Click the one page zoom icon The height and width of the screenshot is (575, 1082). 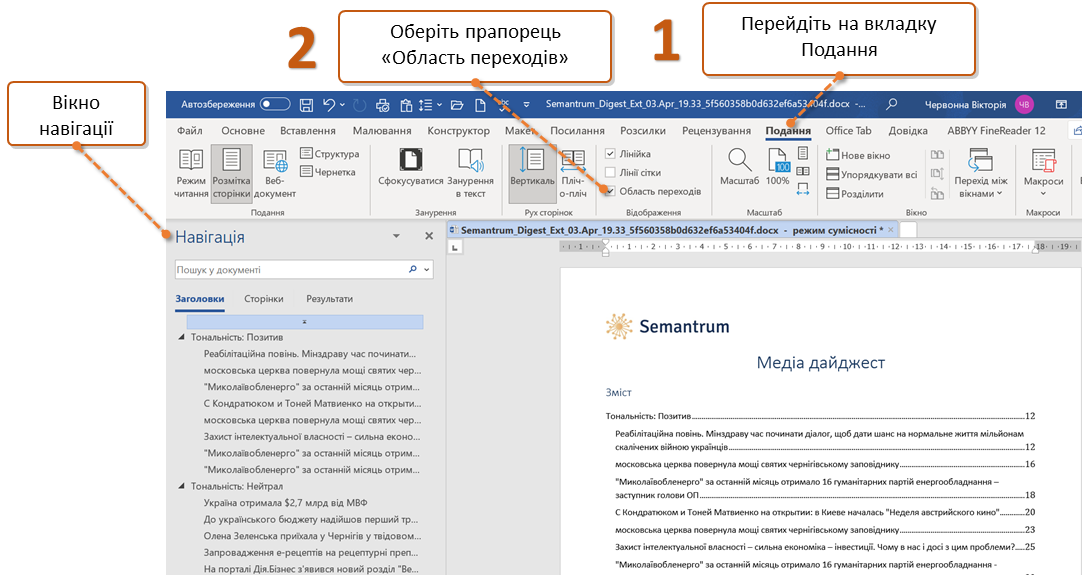(x=803, y=153)
